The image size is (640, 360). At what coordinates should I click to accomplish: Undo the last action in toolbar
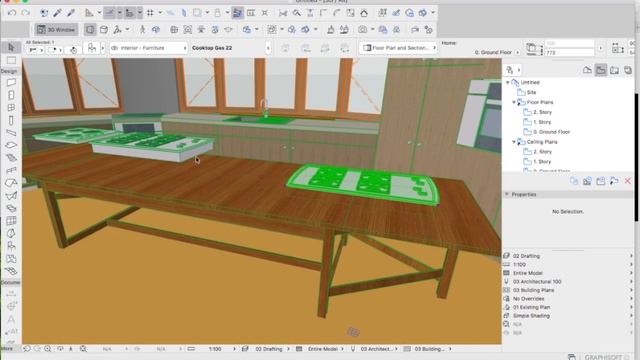pos(12,13)
